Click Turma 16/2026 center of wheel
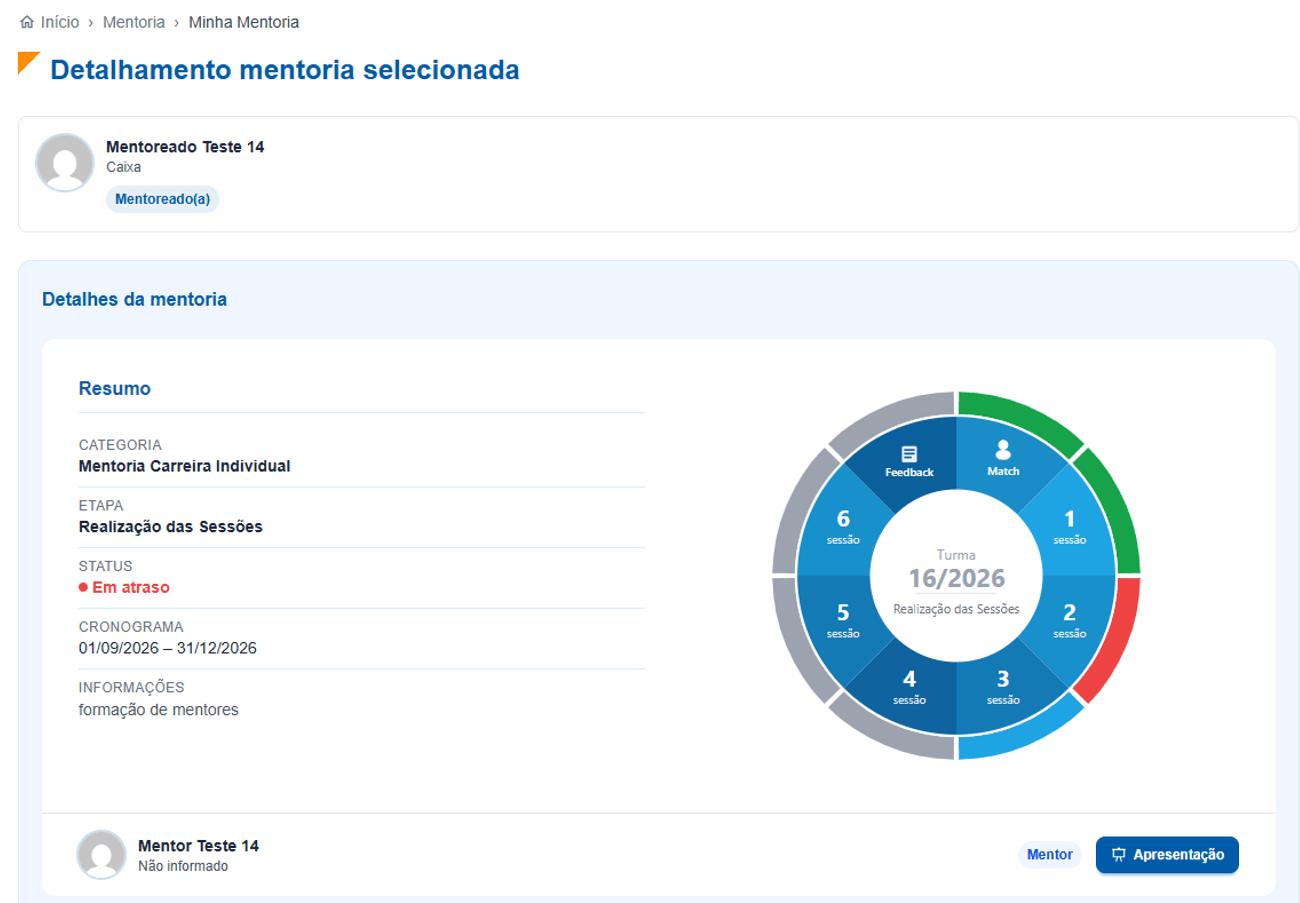 click(x=956, y=576)
